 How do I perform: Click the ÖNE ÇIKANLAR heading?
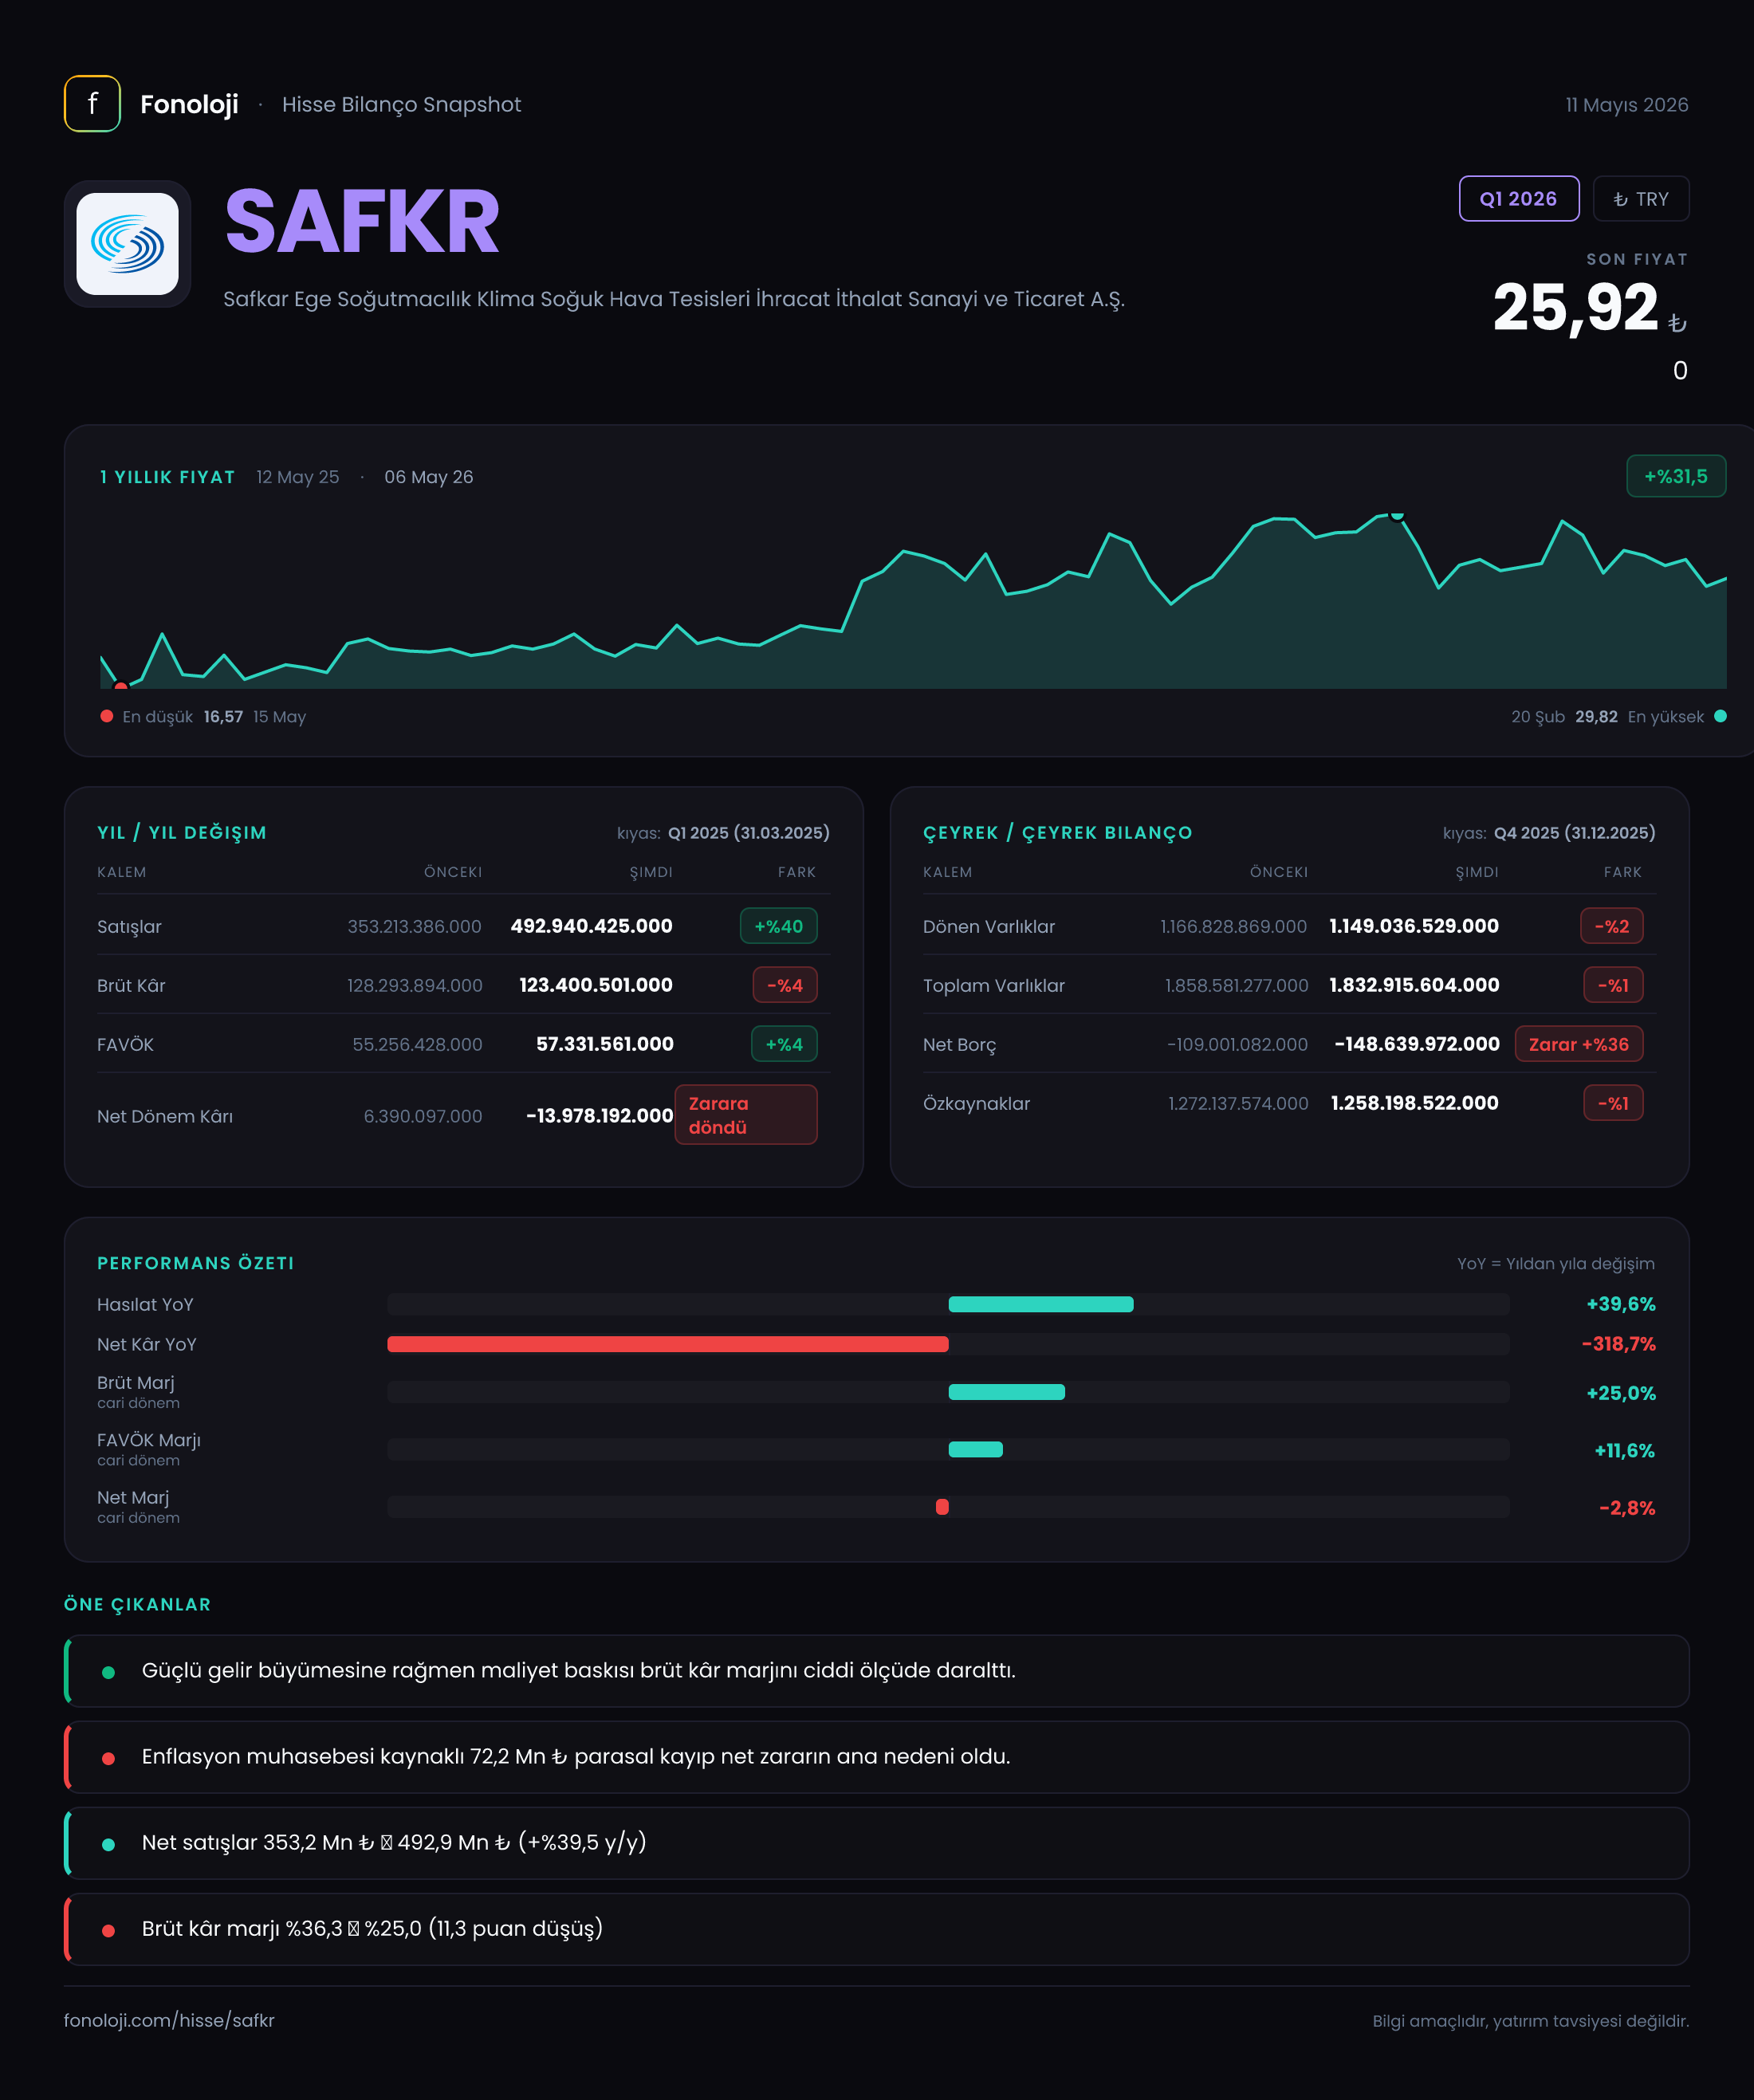click(x=137, y=1604)
